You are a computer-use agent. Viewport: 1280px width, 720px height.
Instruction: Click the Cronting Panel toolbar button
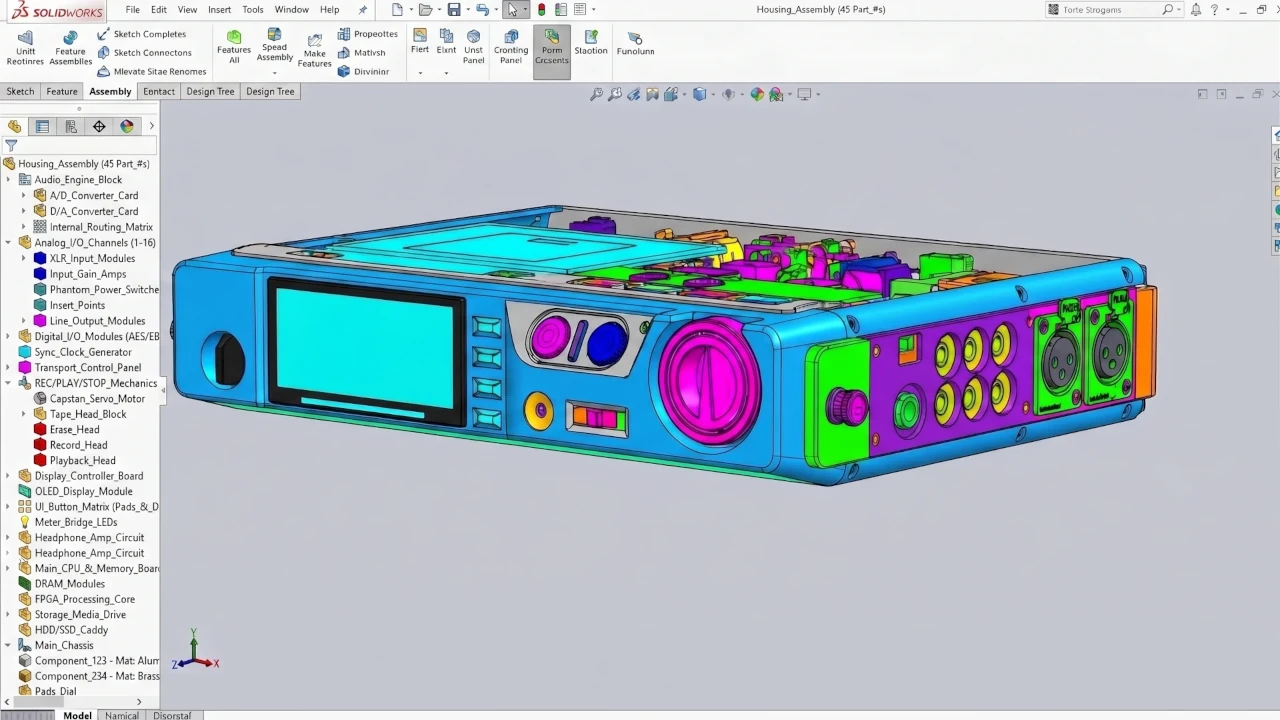coord(511,48)
